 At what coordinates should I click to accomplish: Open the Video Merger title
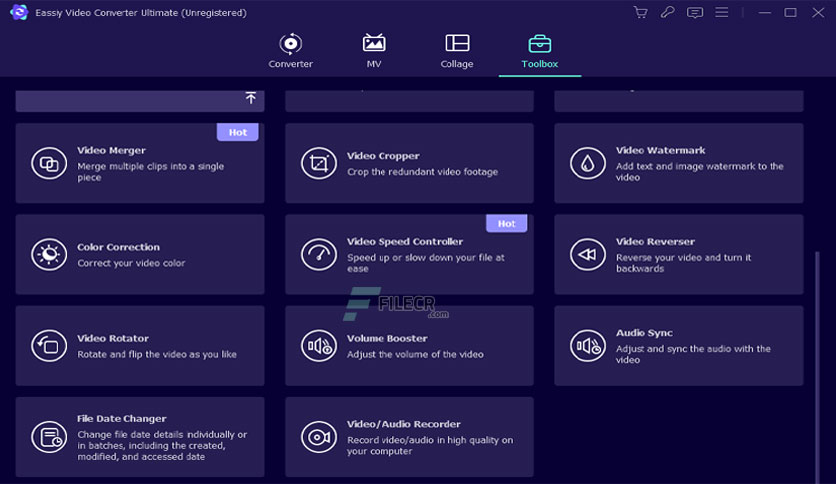(x=111, y=150)
